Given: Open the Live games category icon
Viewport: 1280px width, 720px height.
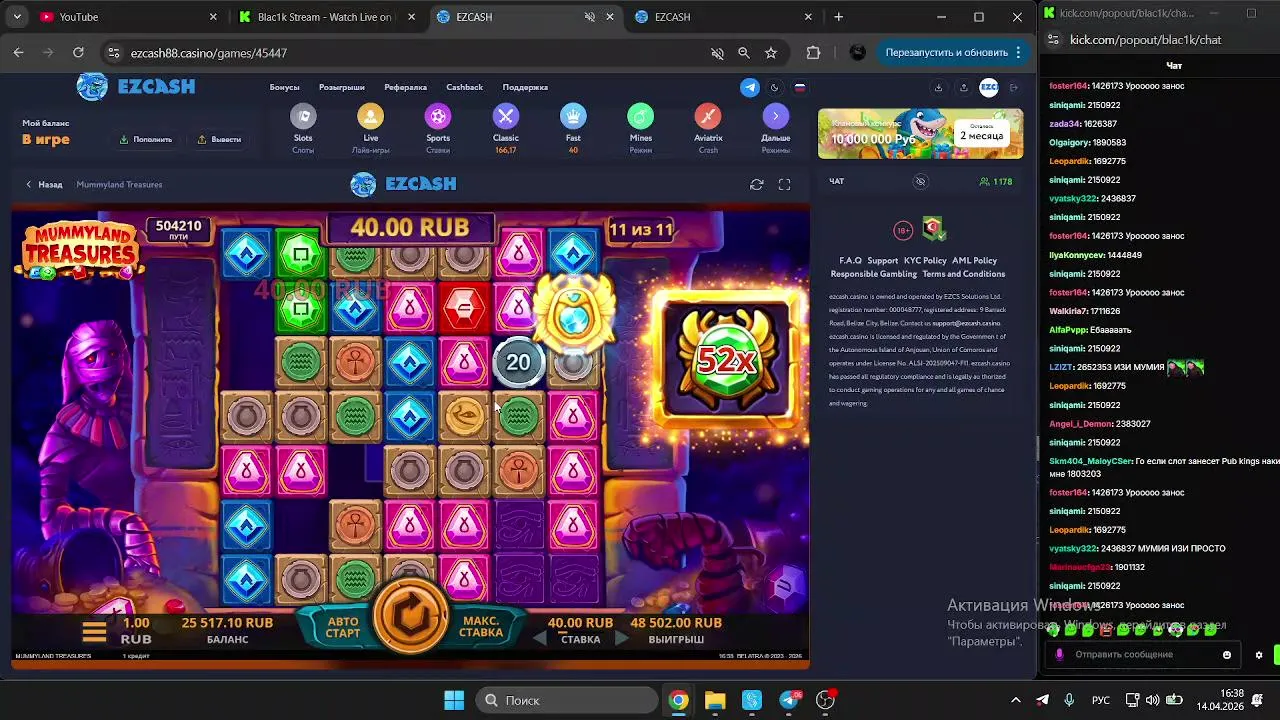Looking at the screenshot, I should point(371,117).
